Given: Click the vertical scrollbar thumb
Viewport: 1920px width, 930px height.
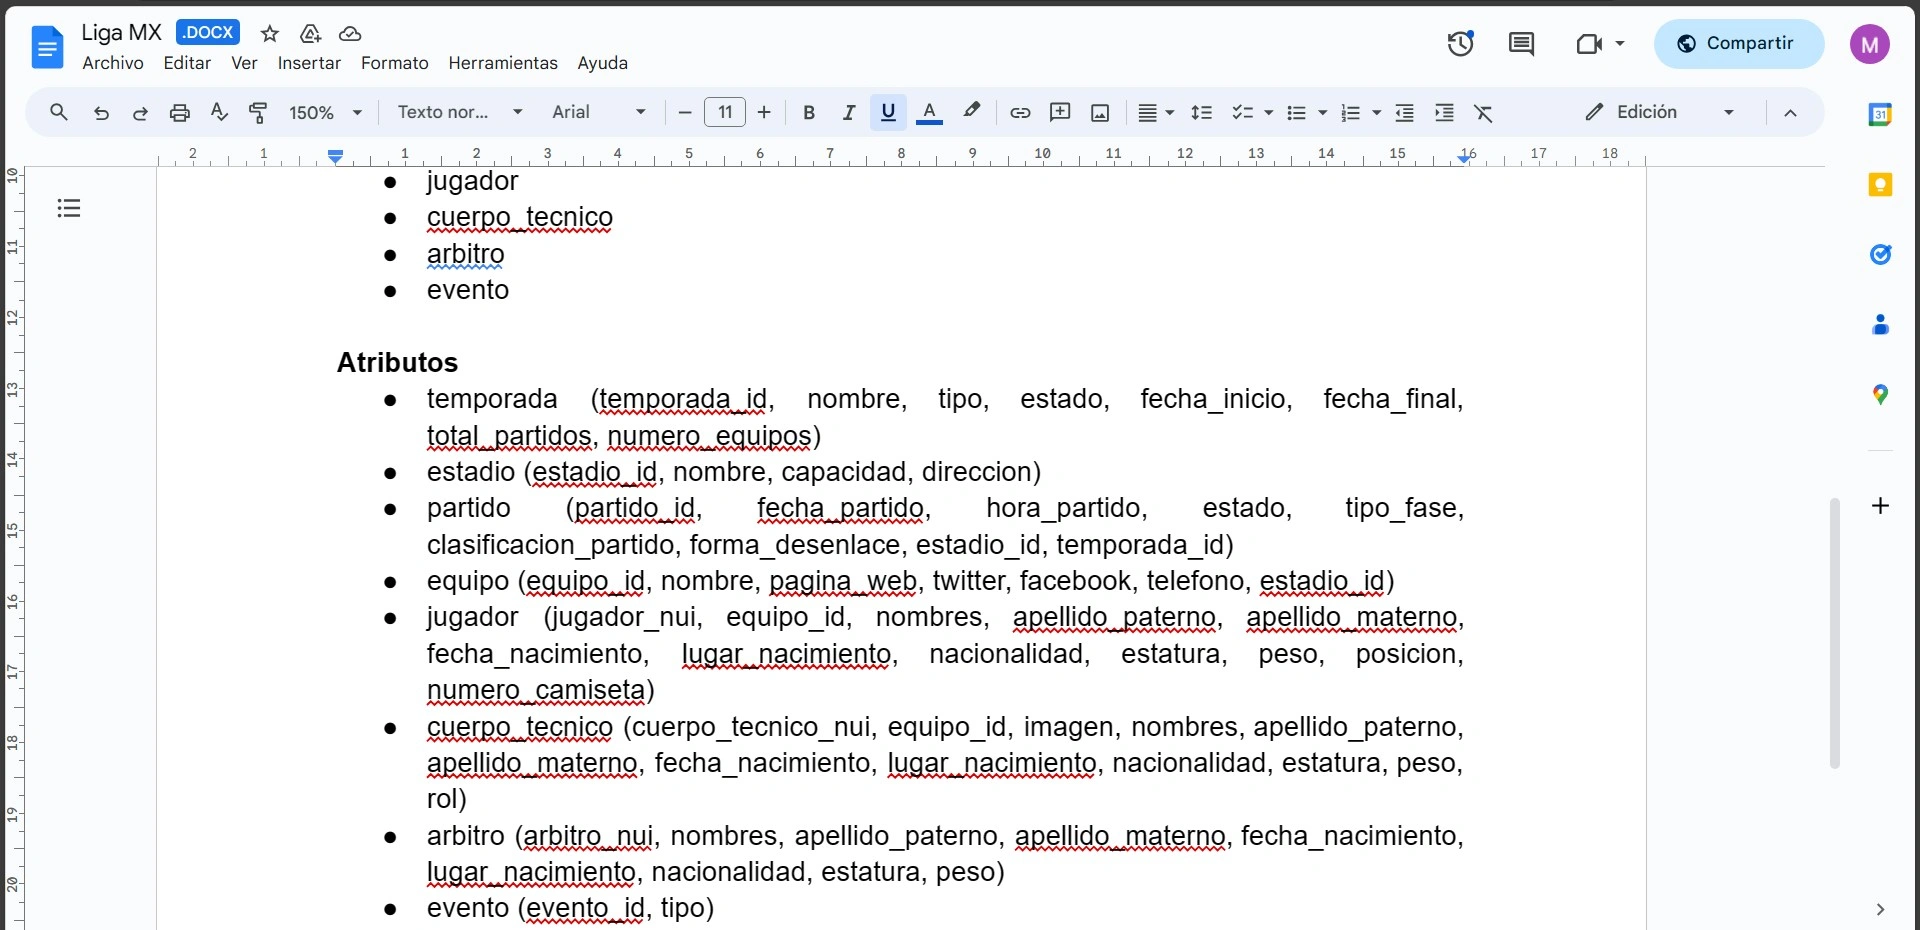Looking at the screenshot, I should [1834, 633].
